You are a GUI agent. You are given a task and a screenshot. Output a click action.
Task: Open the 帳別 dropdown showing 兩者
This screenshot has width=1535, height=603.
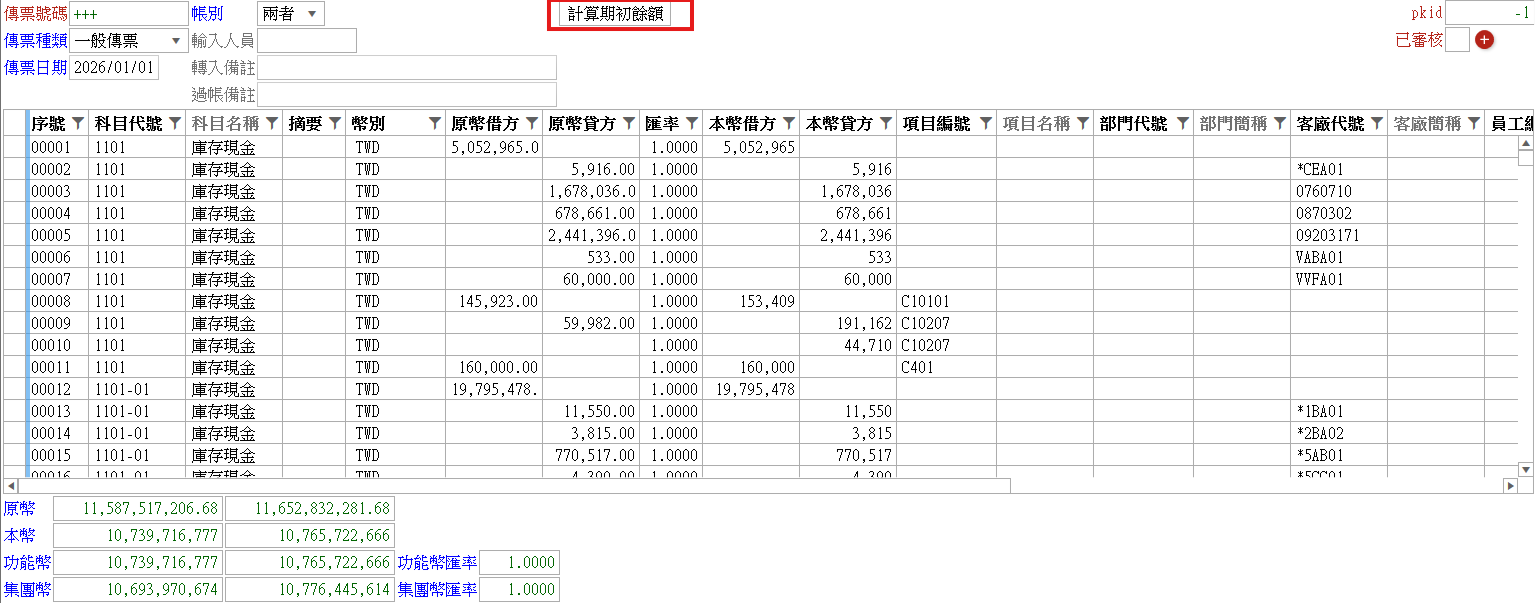291,14
